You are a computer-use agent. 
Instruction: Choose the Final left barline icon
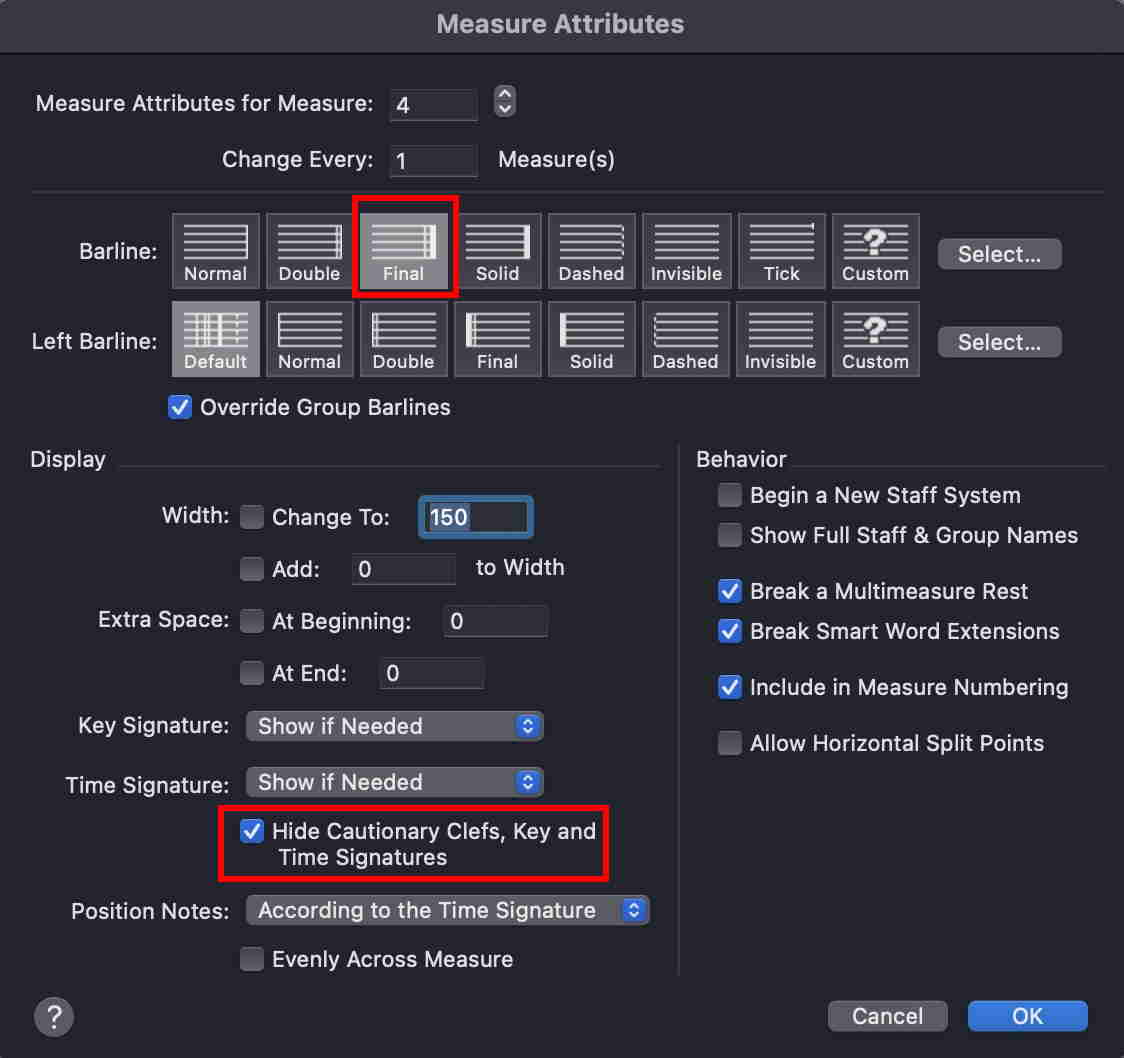click(497, 341)
